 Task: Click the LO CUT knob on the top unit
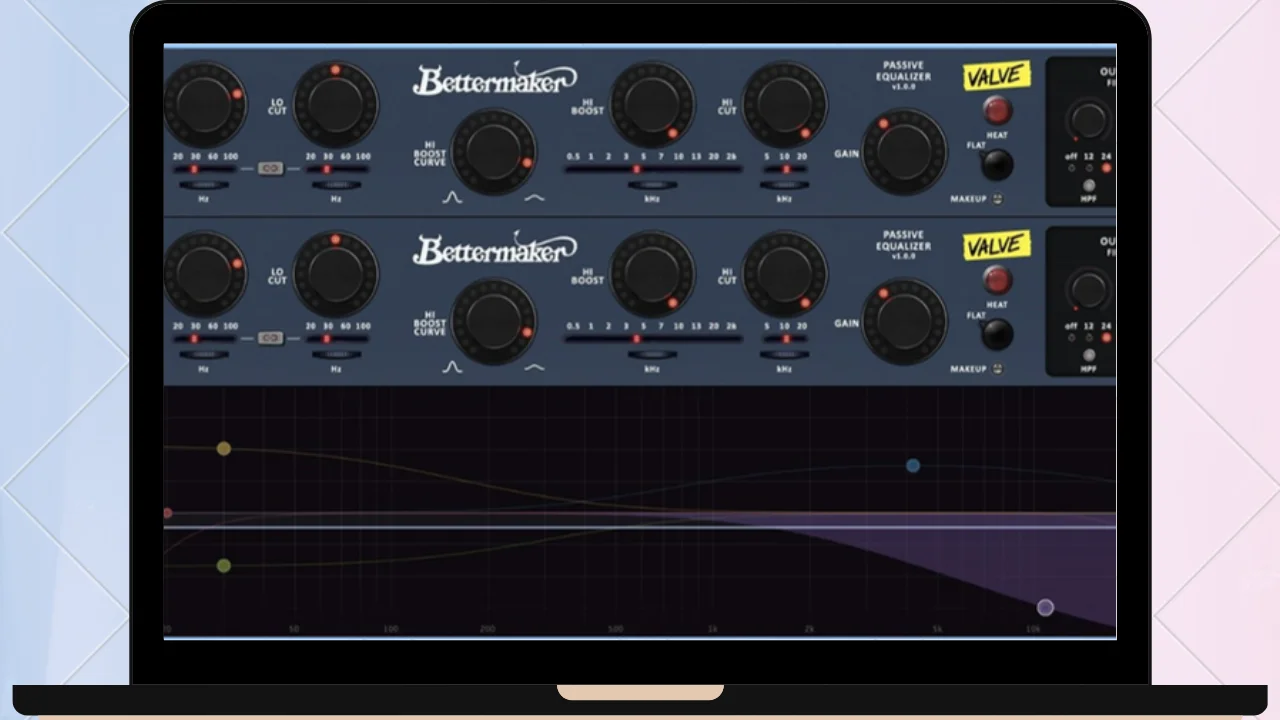coord(335,103)
